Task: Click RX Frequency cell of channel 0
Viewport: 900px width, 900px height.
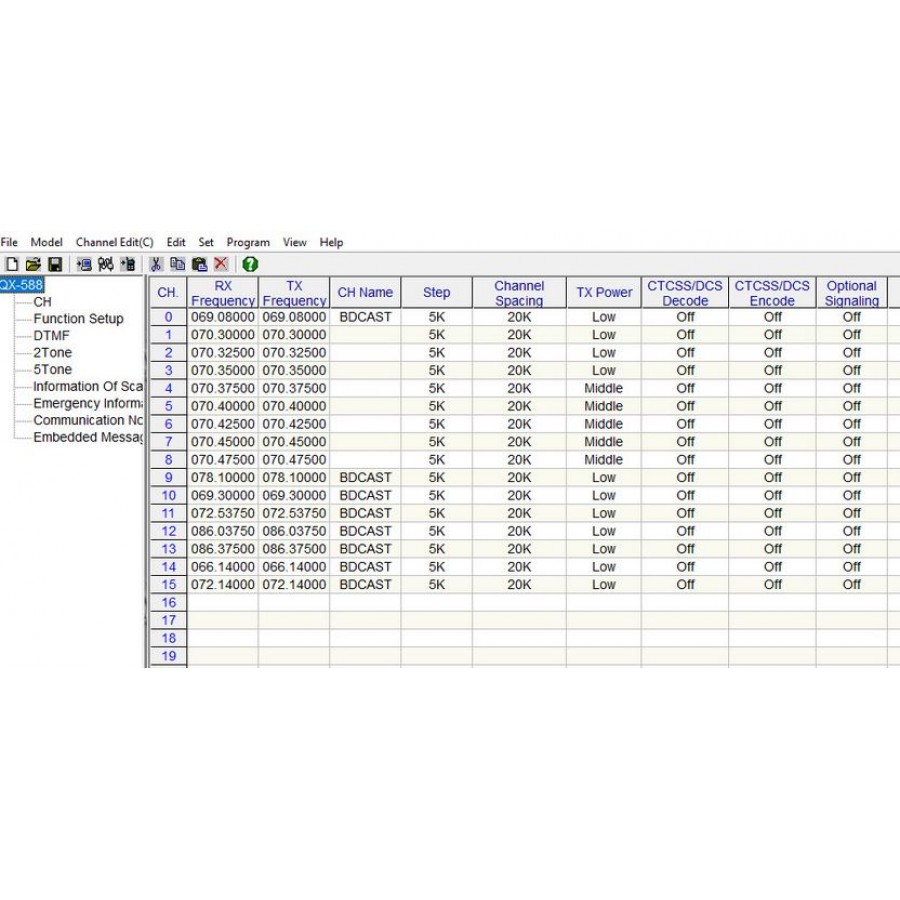Action: [x=222, y=317]
